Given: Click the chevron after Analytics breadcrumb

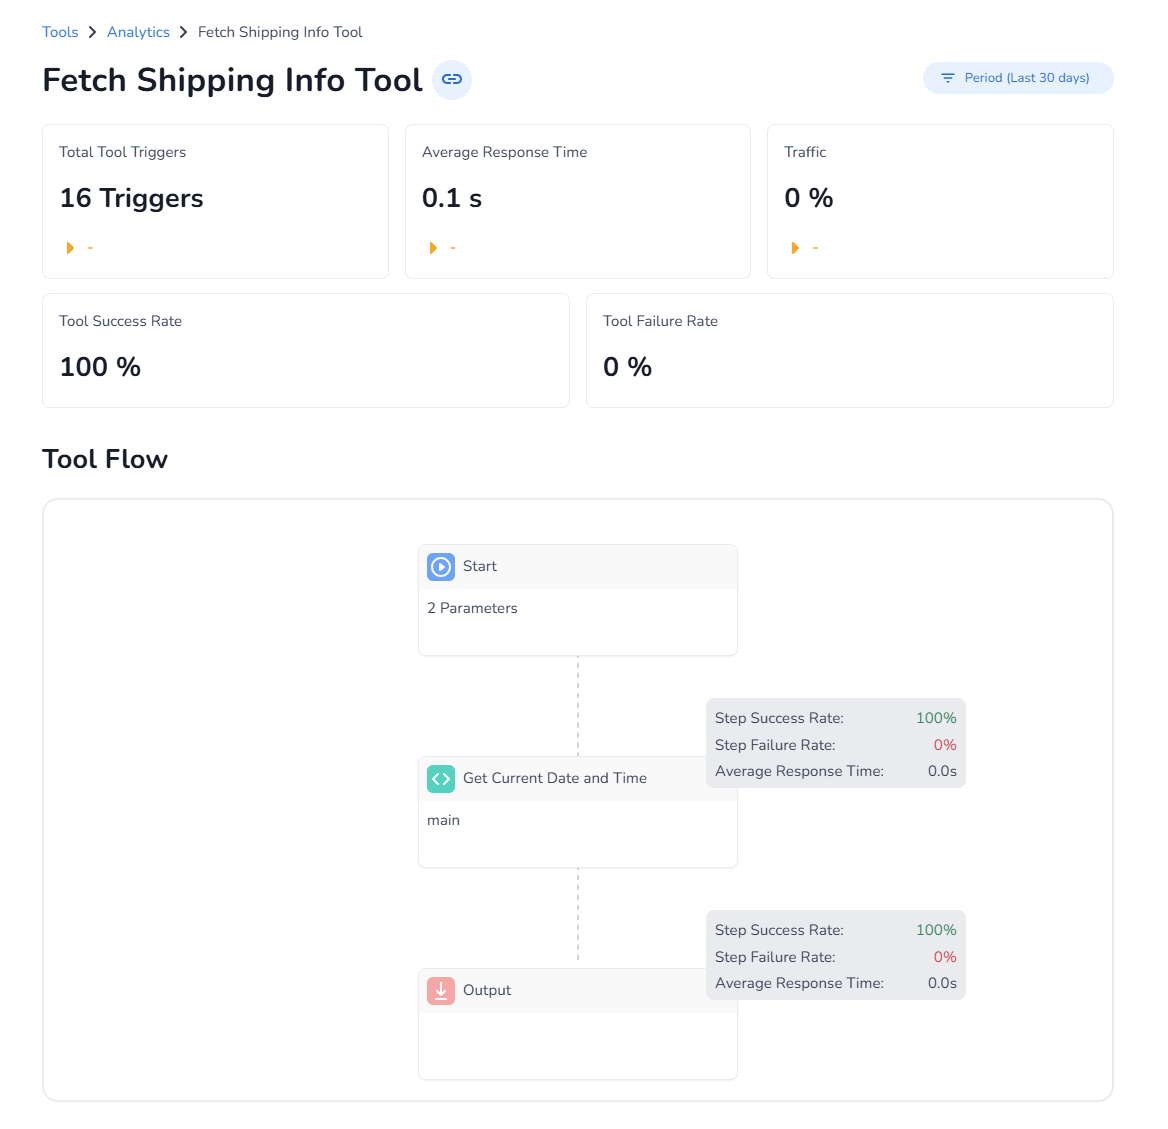Looking at the screenshot, I should pyautogui.click(x=184, y=32).
